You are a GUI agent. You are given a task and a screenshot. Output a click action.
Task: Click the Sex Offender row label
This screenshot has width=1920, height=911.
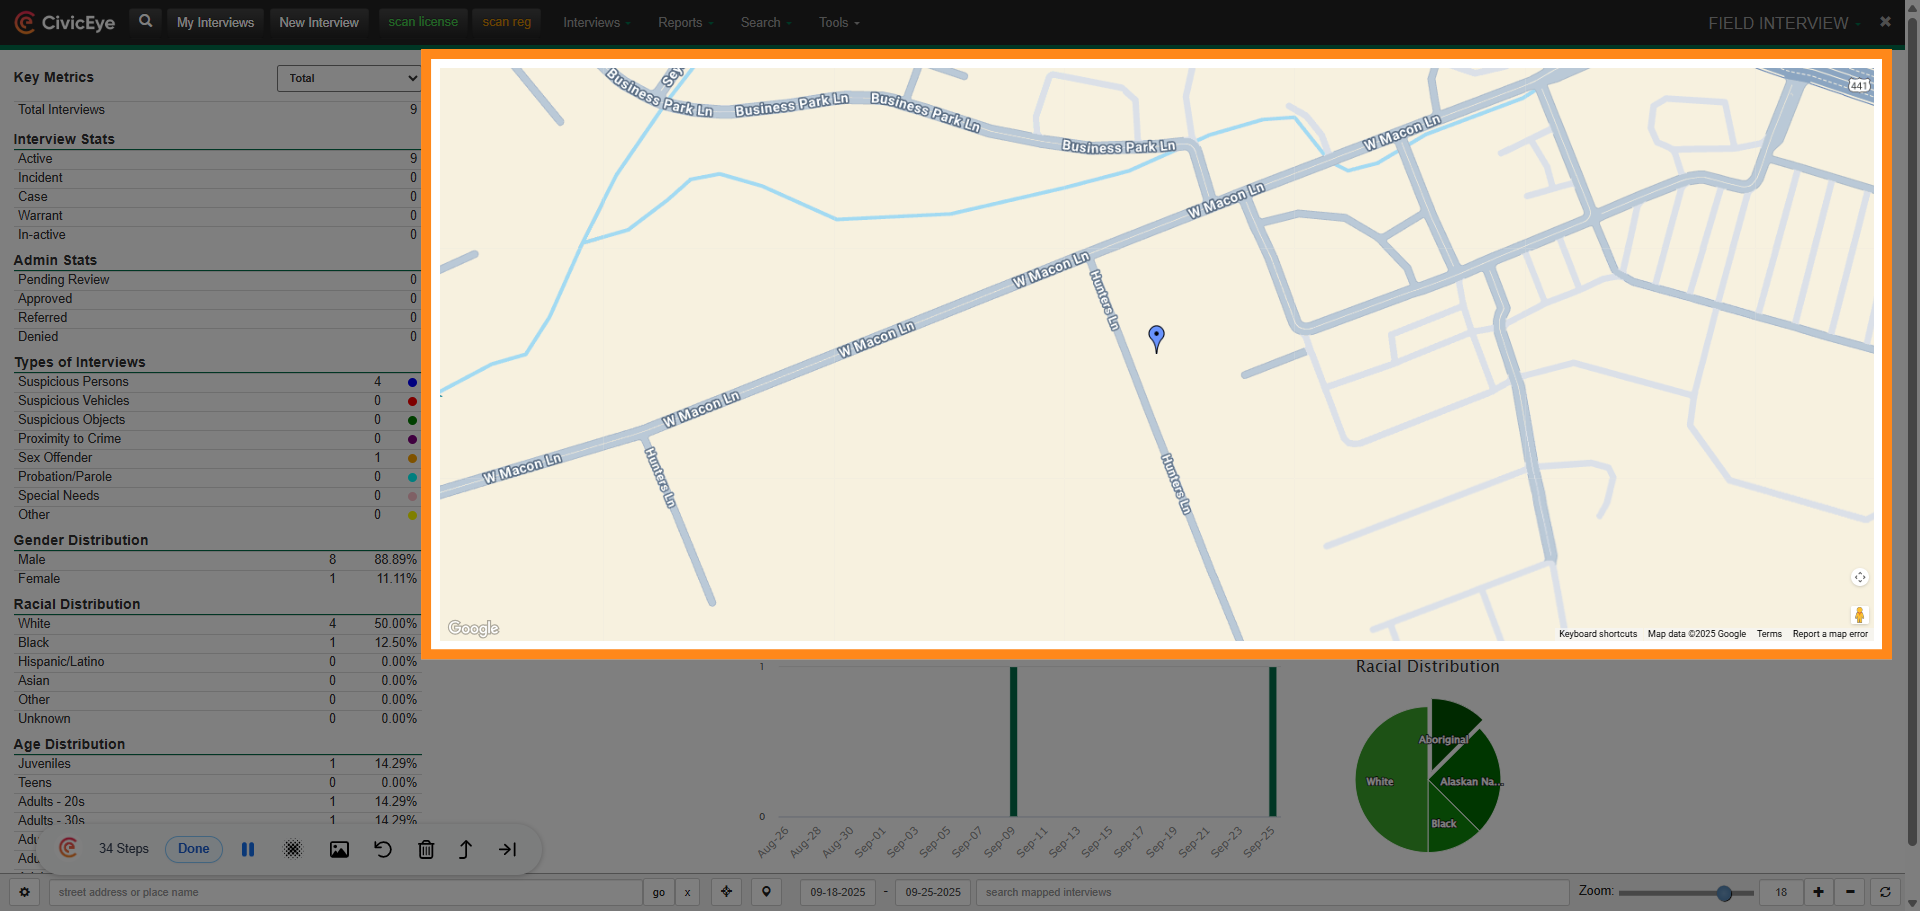(x=55, y=458)
